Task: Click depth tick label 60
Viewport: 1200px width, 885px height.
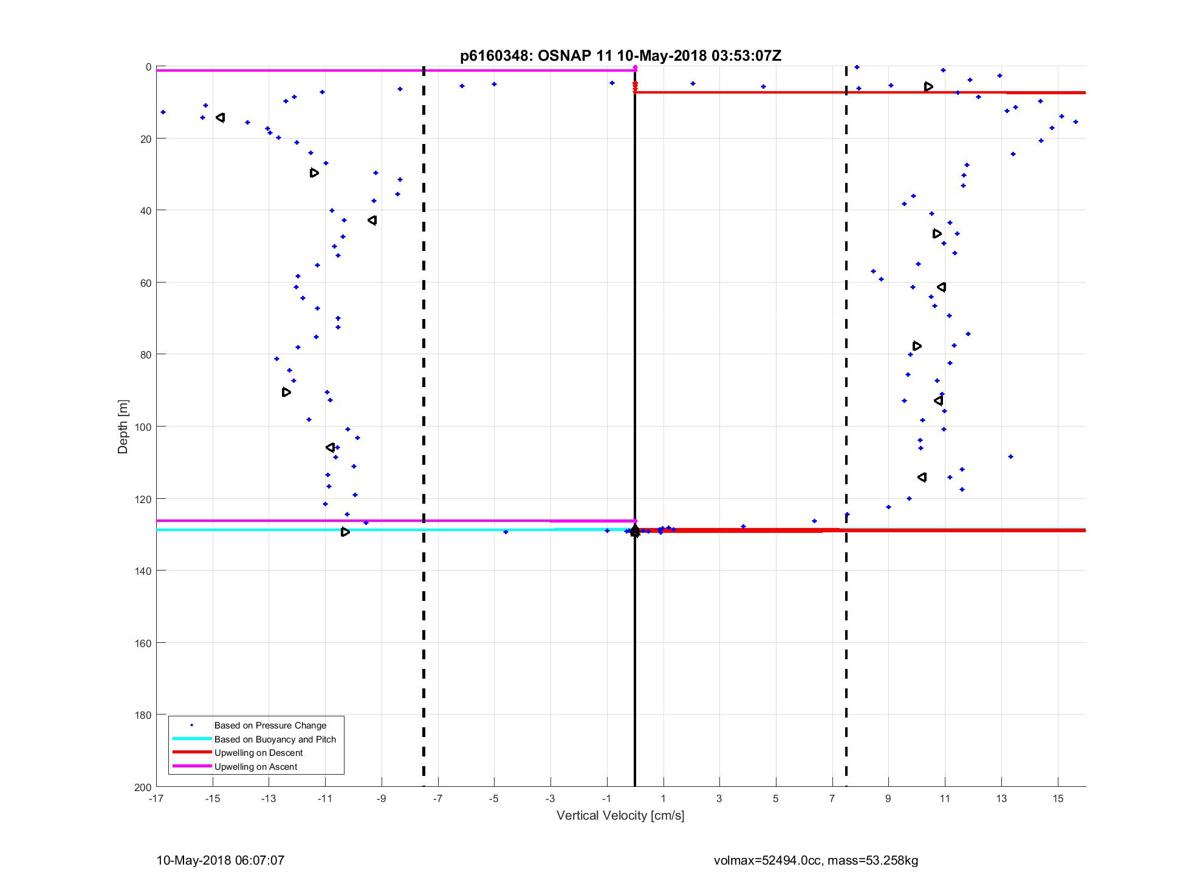Action: (x=145, y=283)
